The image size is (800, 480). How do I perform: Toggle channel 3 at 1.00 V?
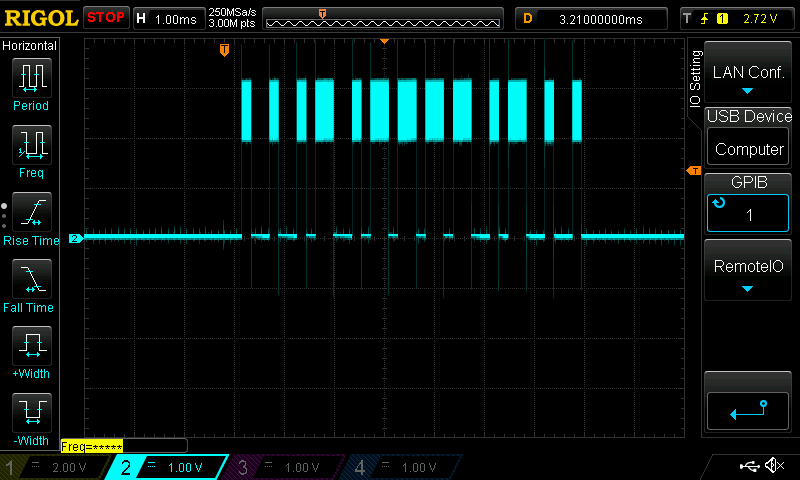[285, 467]
